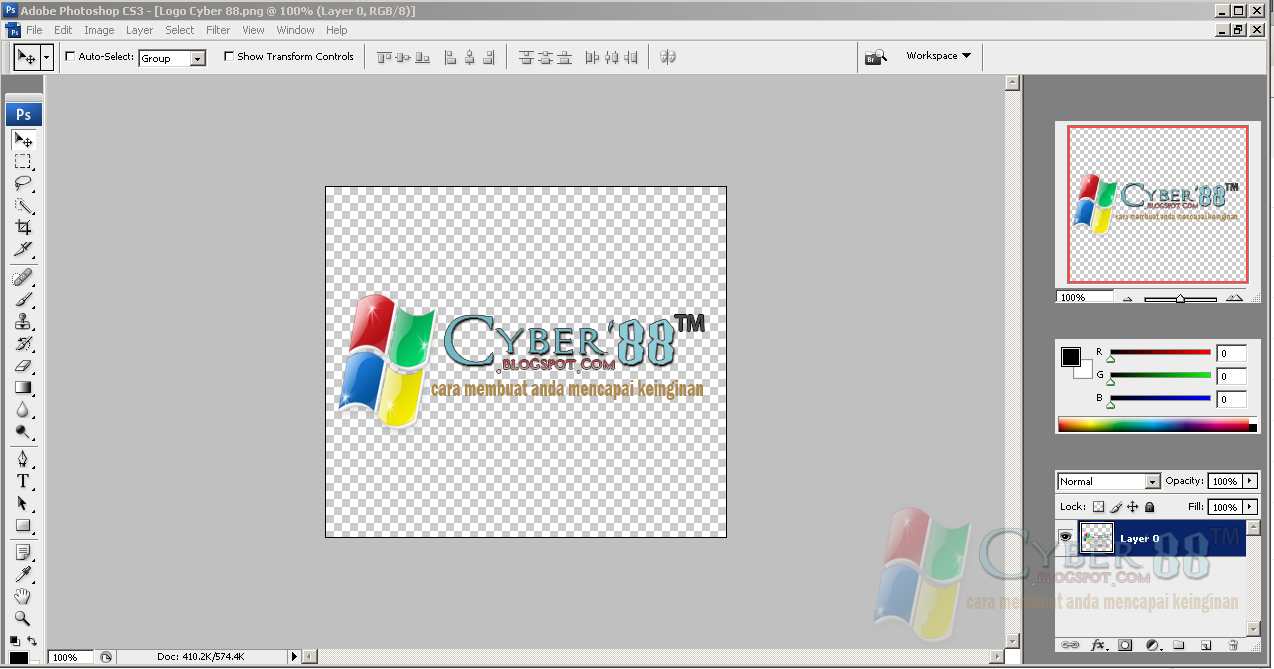
Task: Select the Rectangle shape tool
Action: (23, 525)
